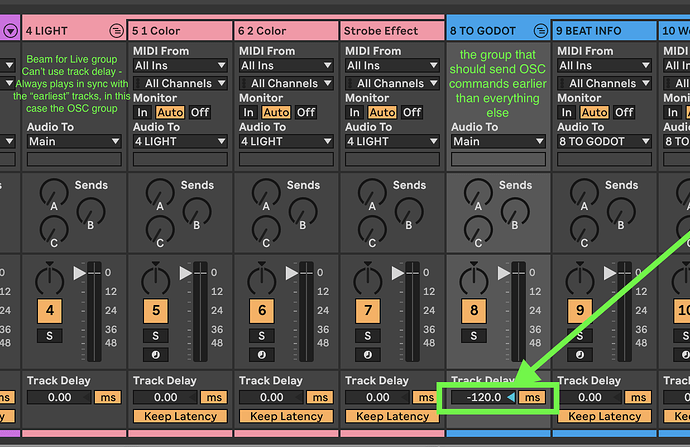Set 5 1 Color monitor to In
This screenshot has width=690, height=447.
coord(143,112)
